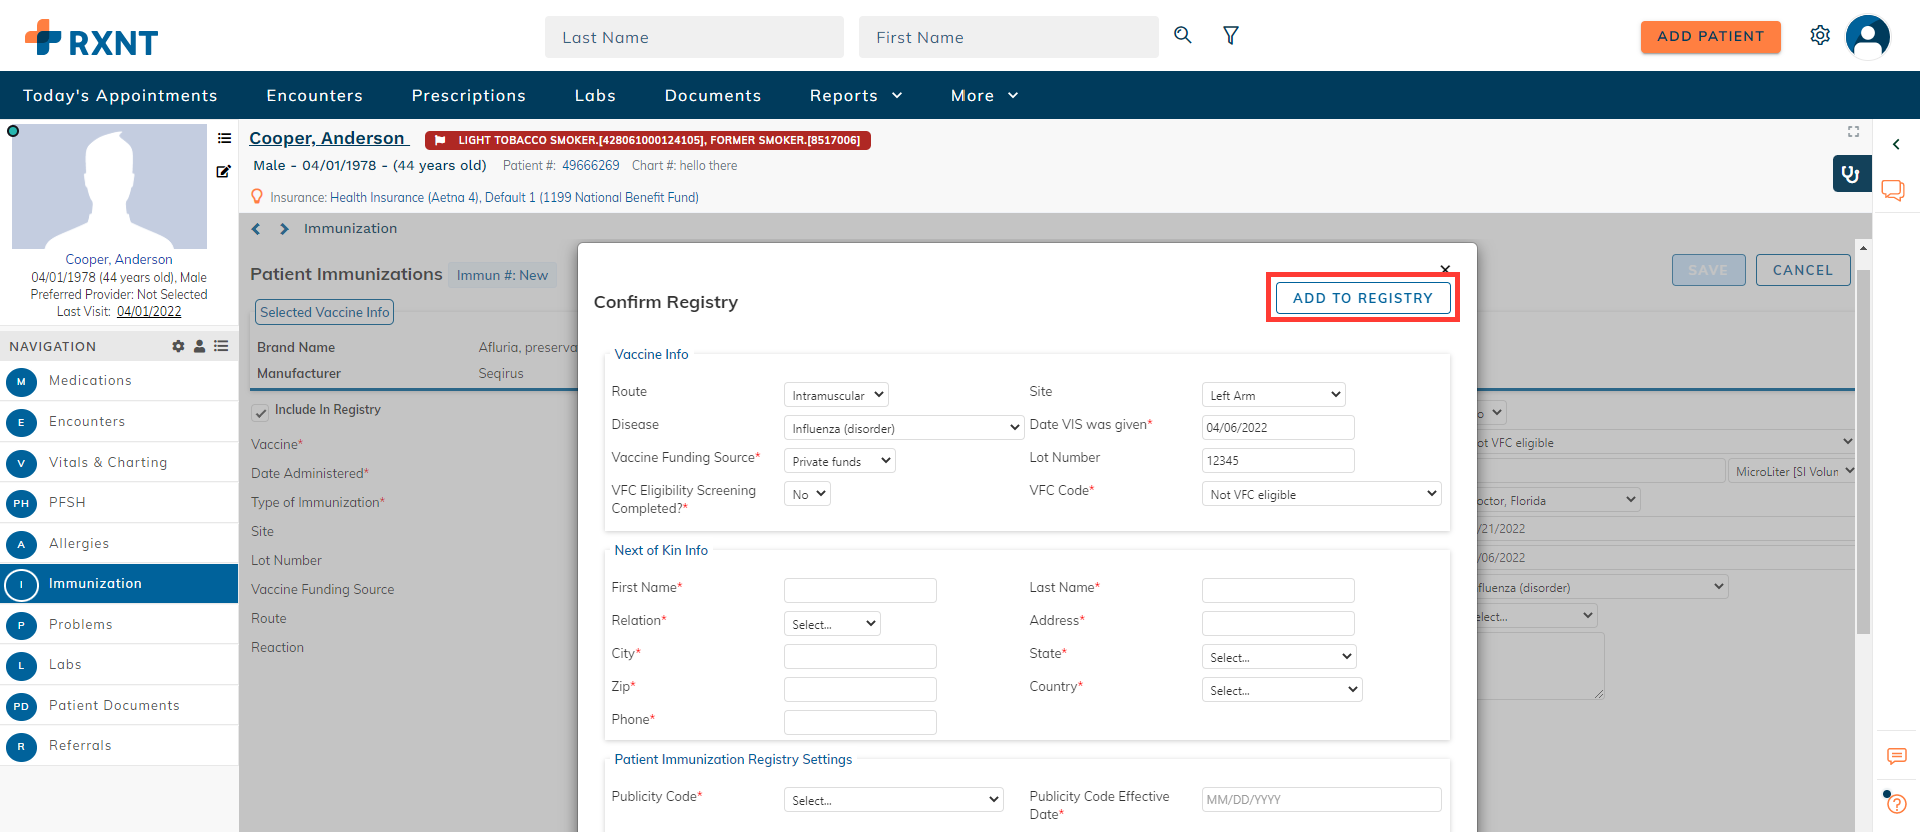Click the patient search magnifier icon
The width and height of the screenshot is (1920, 832).
pyautogui.click(x=1183, y=35)
